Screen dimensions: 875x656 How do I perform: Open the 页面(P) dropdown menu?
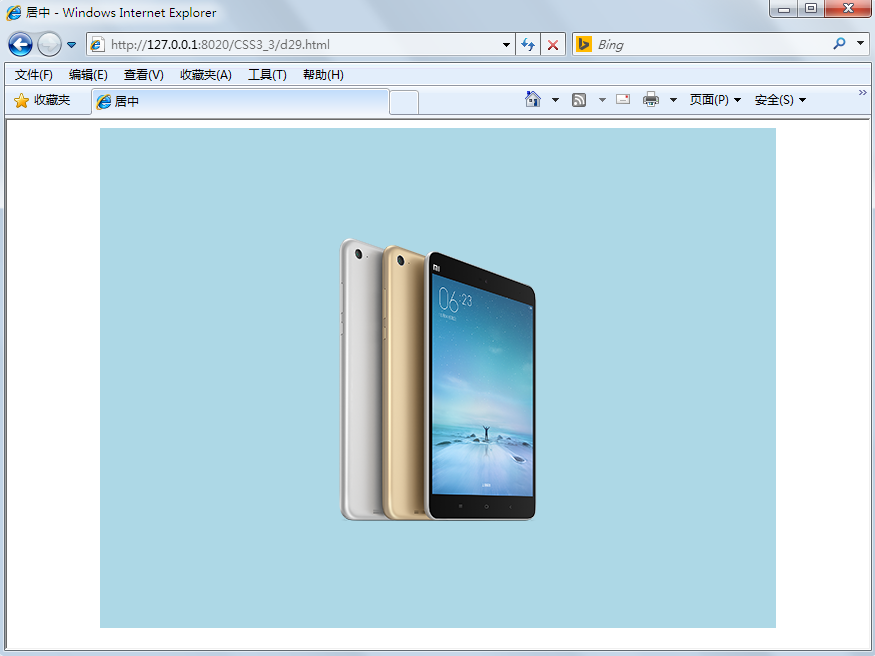click(715, 100)
